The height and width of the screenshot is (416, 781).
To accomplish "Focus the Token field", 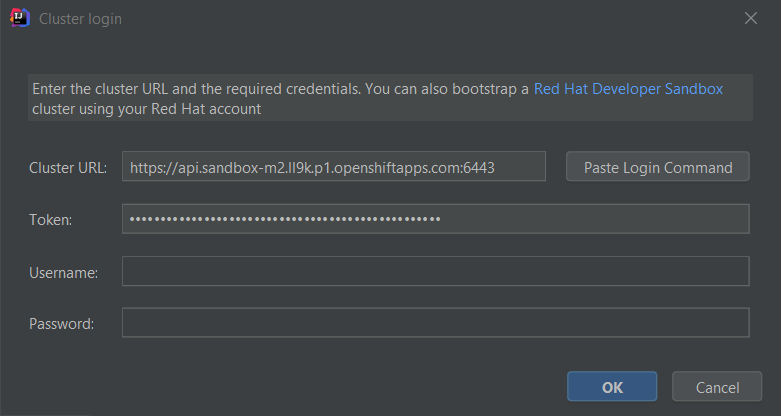I will coord(436,219).
